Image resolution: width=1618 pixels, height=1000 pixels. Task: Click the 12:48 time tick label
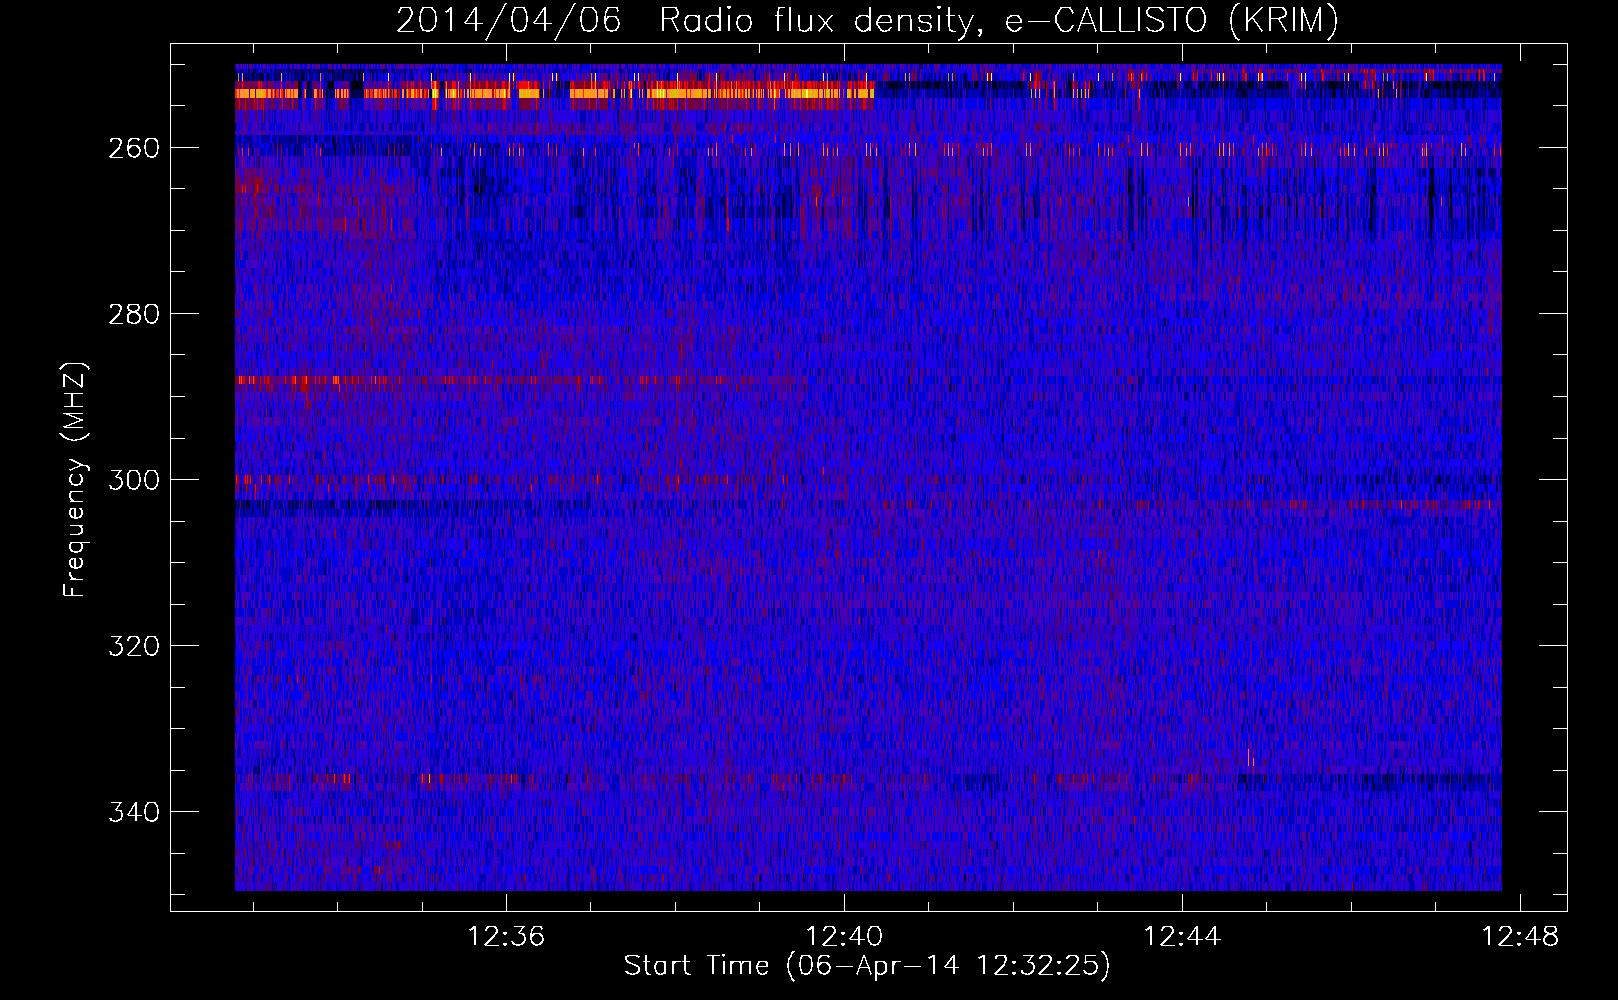click(1520, 937)
